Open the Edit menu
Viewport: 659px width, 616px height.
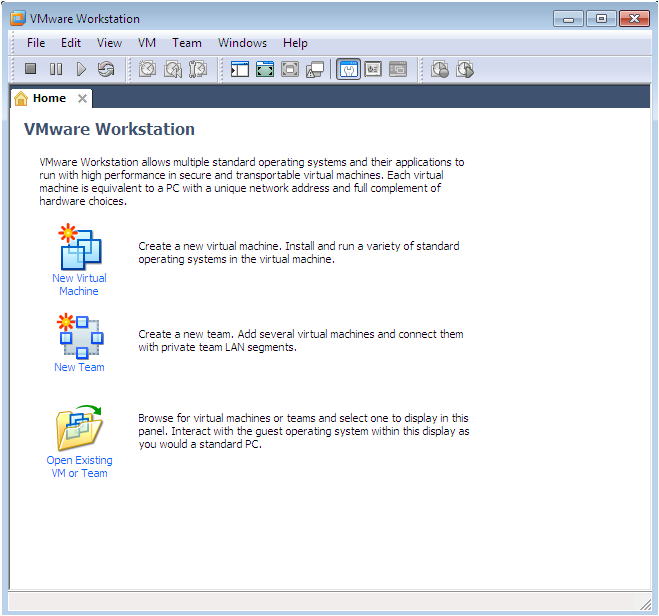pos(71,43)
